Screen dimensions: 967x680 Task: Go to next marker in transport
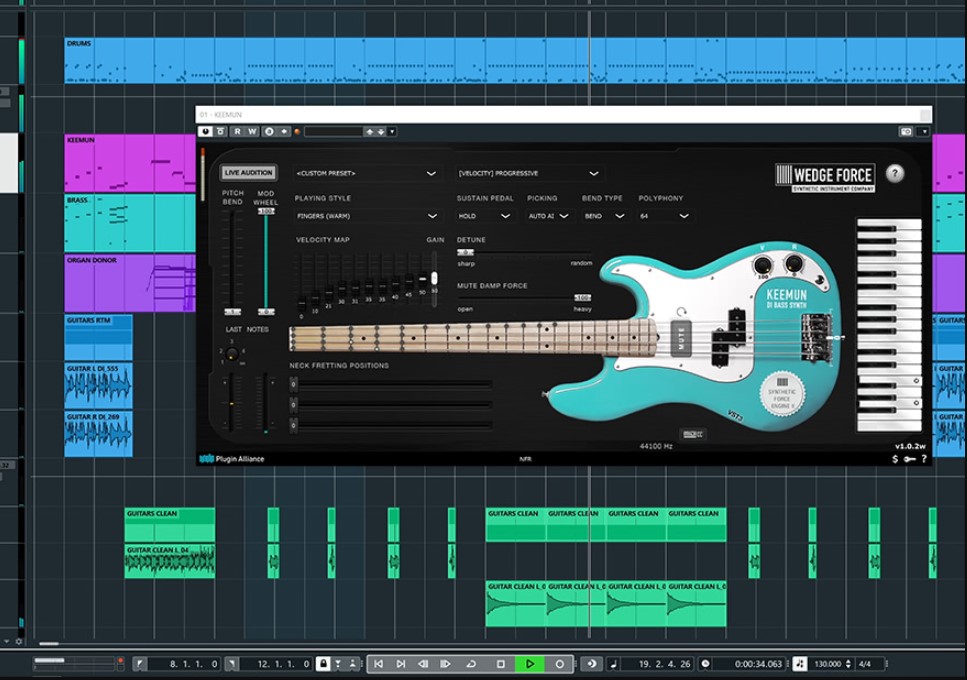pos(401,664)
